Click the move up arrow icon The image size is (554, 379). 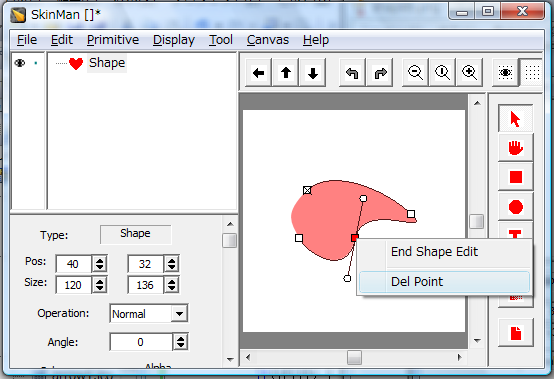tap(286, 73)
